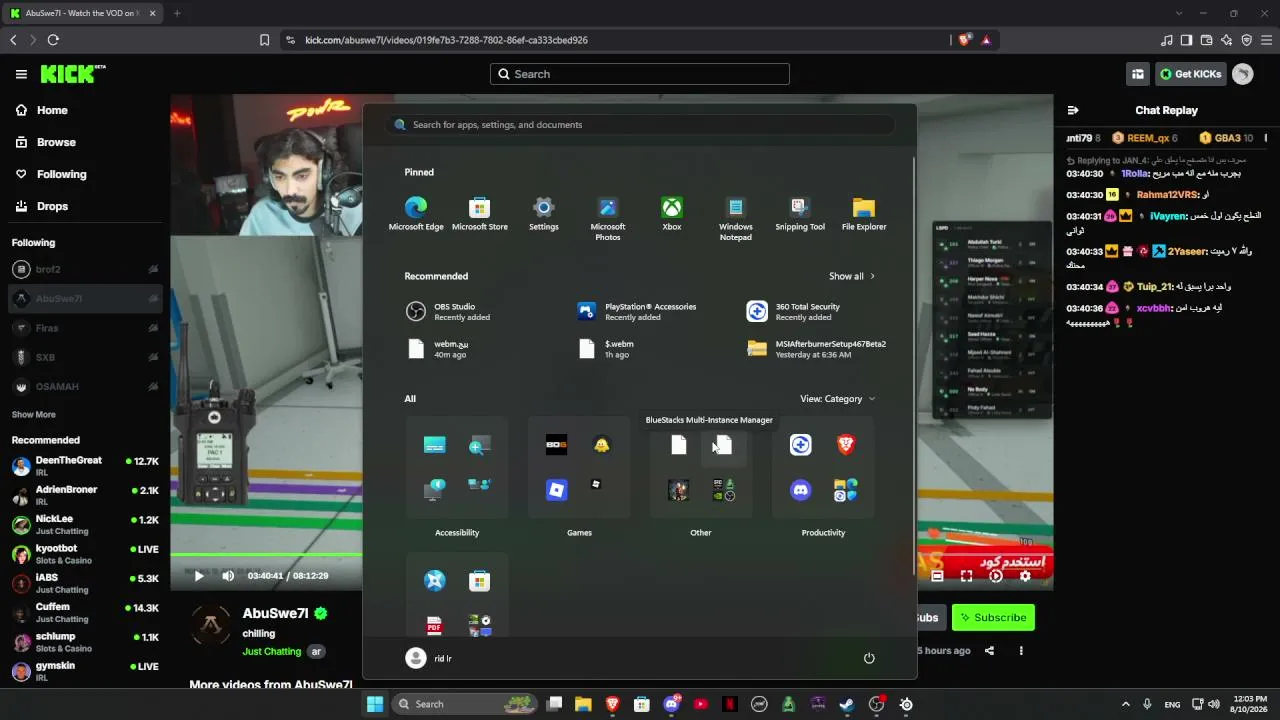1280x720 pixels.
Task: Open Microsoft Photos pinned app
Action: [608, 219]
